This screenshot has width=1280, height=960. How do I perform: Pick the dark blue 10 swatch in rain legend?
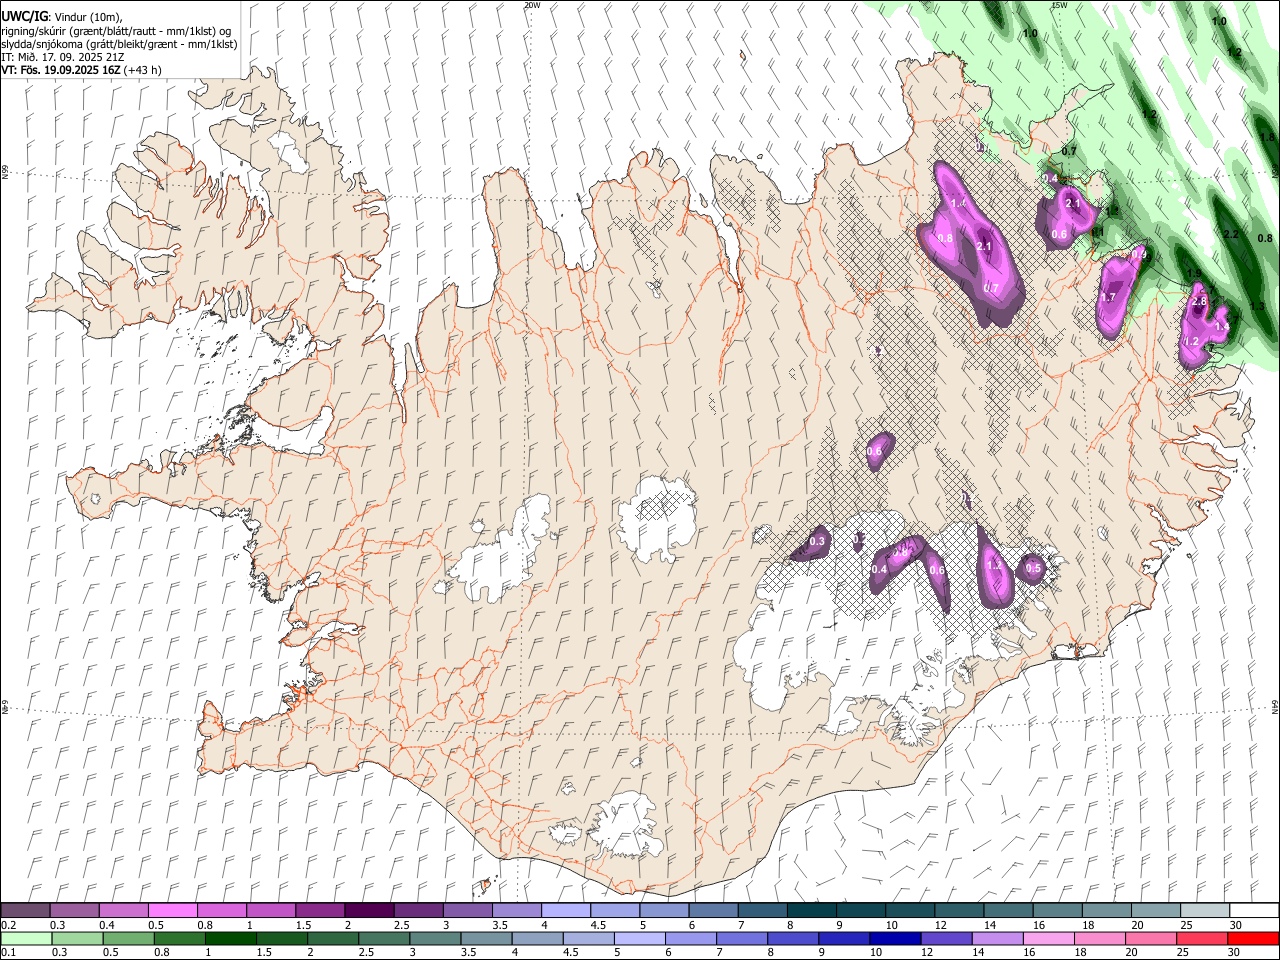pos(895,938)
